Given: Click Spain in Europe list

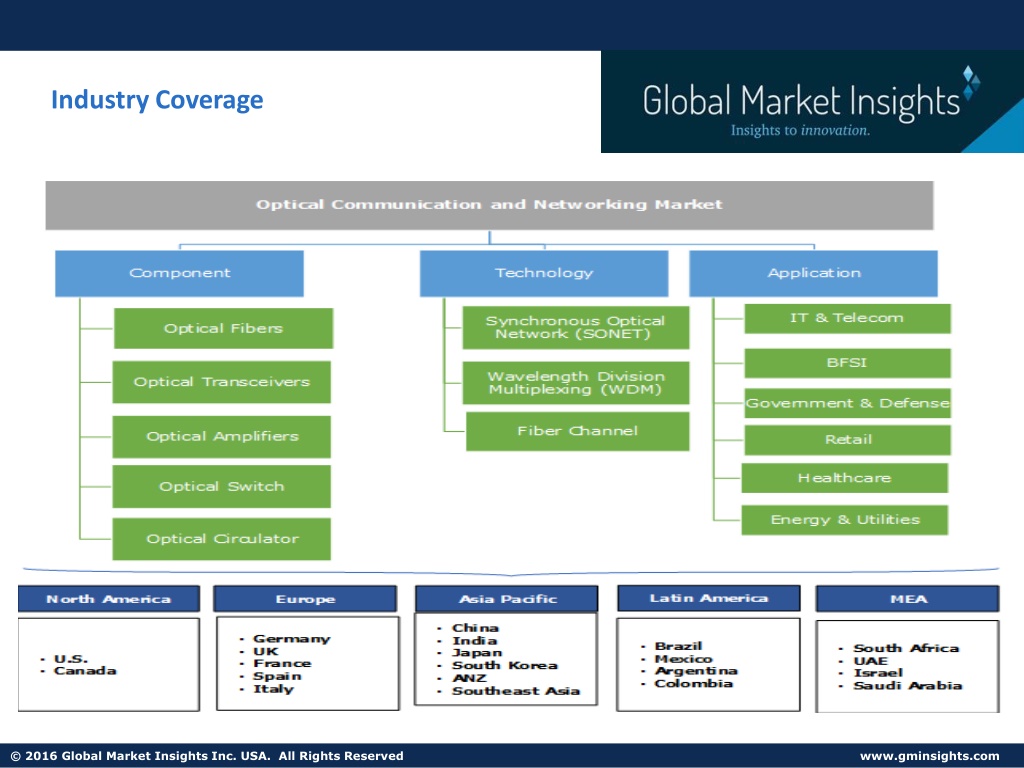Looking at the screenshot, I should pos(277,676).
